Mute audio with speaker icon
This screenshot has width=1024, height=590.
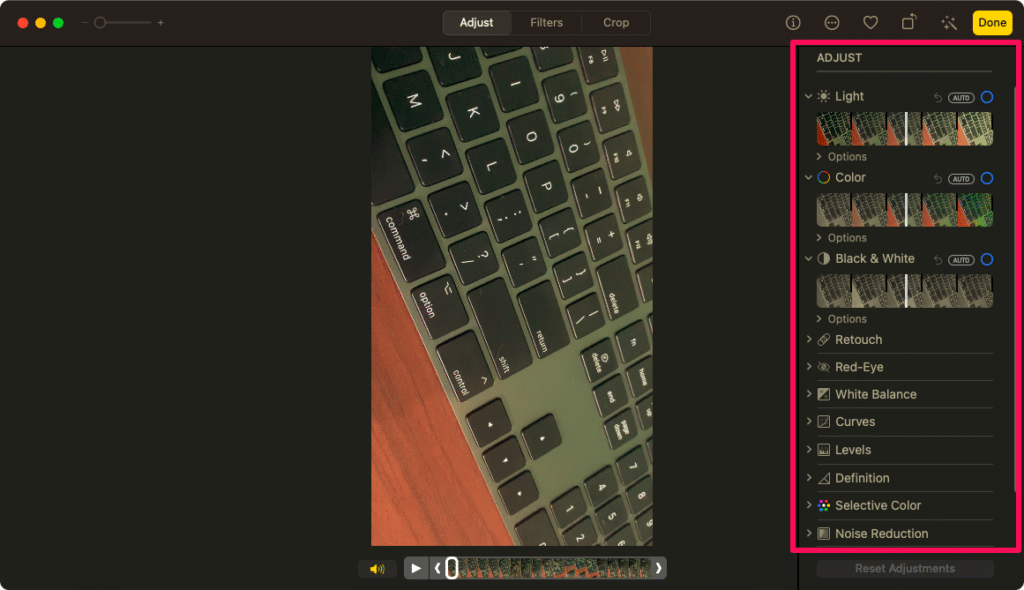[x=377, y=569]
